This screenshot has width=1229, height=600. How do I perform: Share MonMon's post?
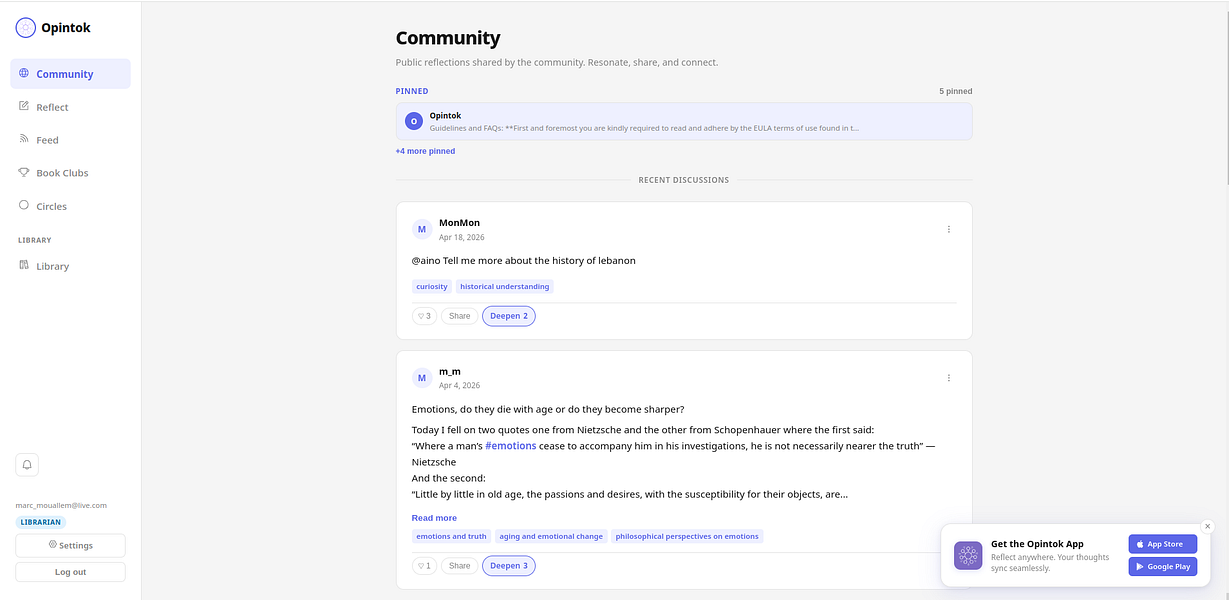click(459, 316)
